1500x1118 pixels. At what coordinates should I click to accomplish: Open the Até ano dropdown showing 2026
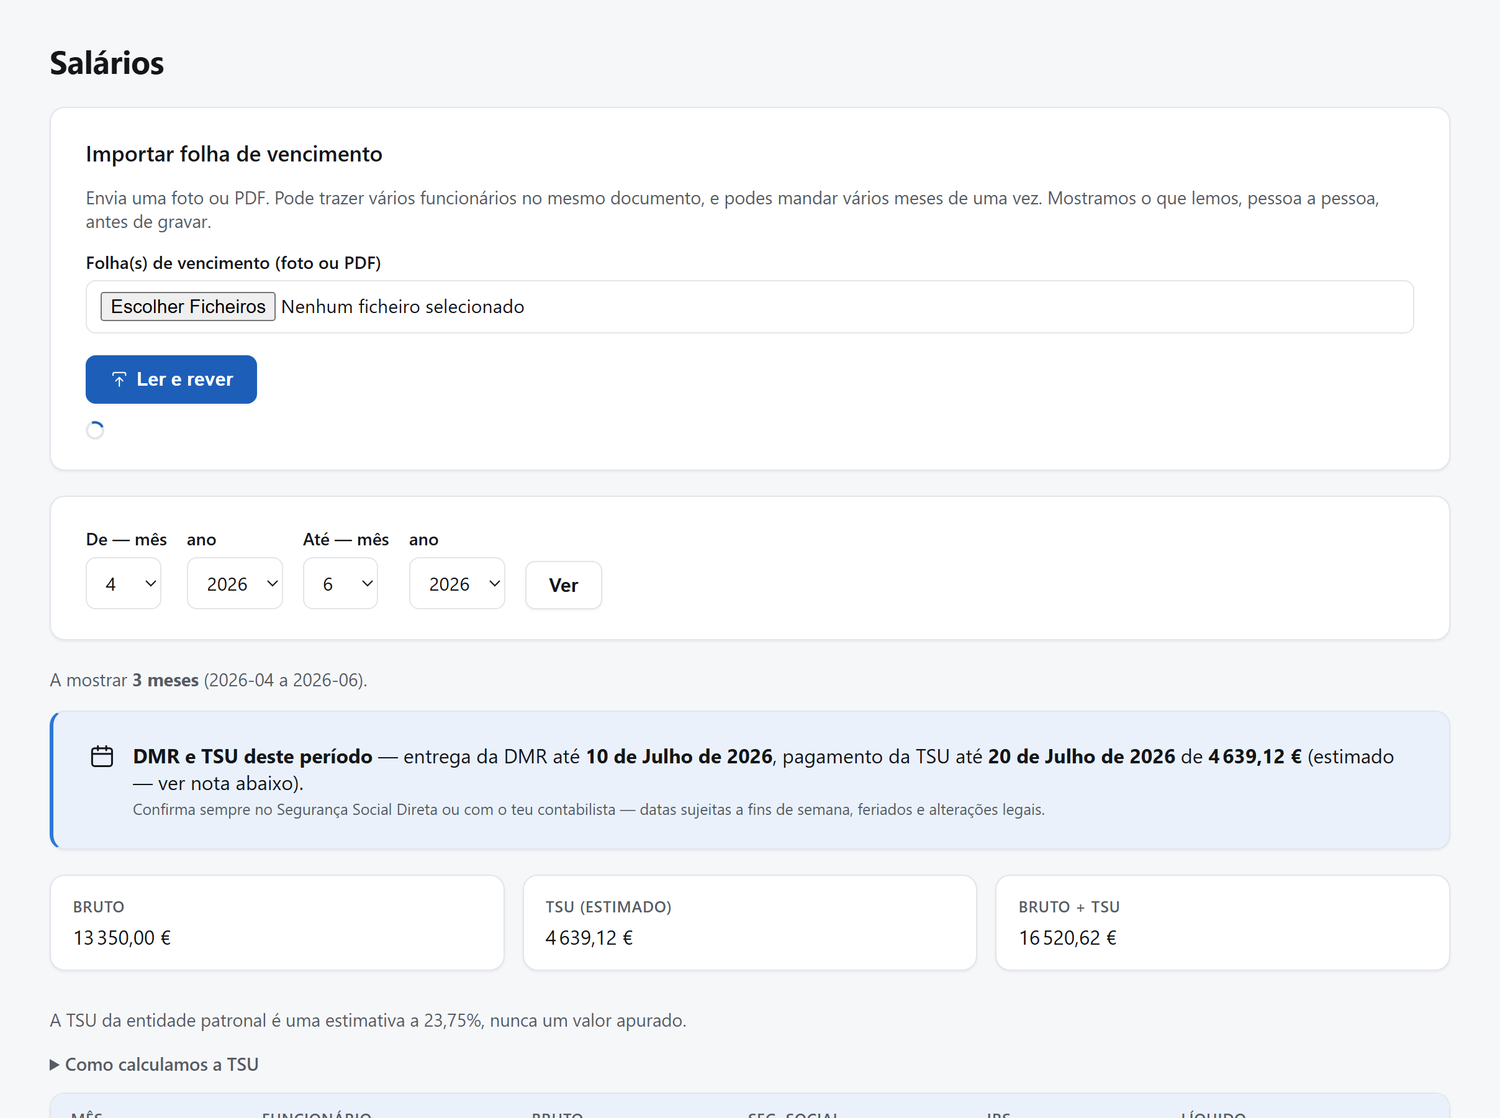pyautogui.click(x=457, y=584)
